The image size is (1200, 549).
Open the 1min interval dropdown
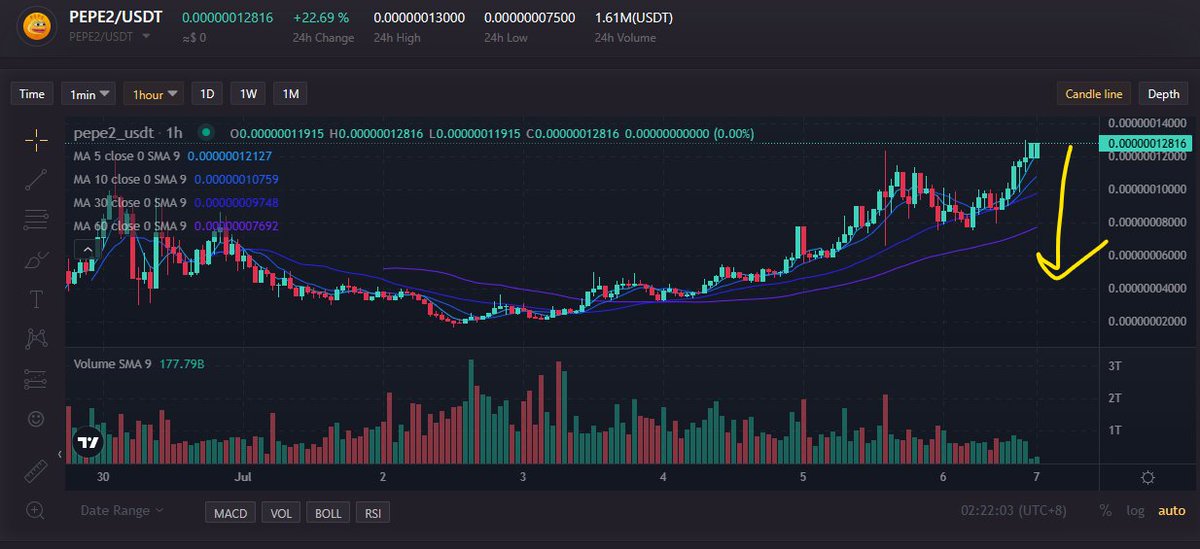[x=89, y=94]
